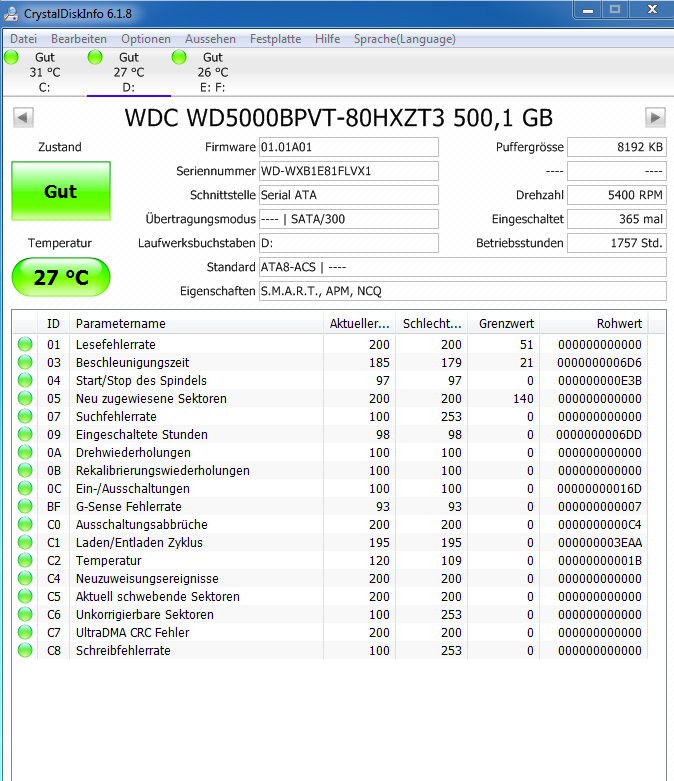Click the Schlecht... column header
The height and width of the screenshot is (781, 674).
coord(431,323)
